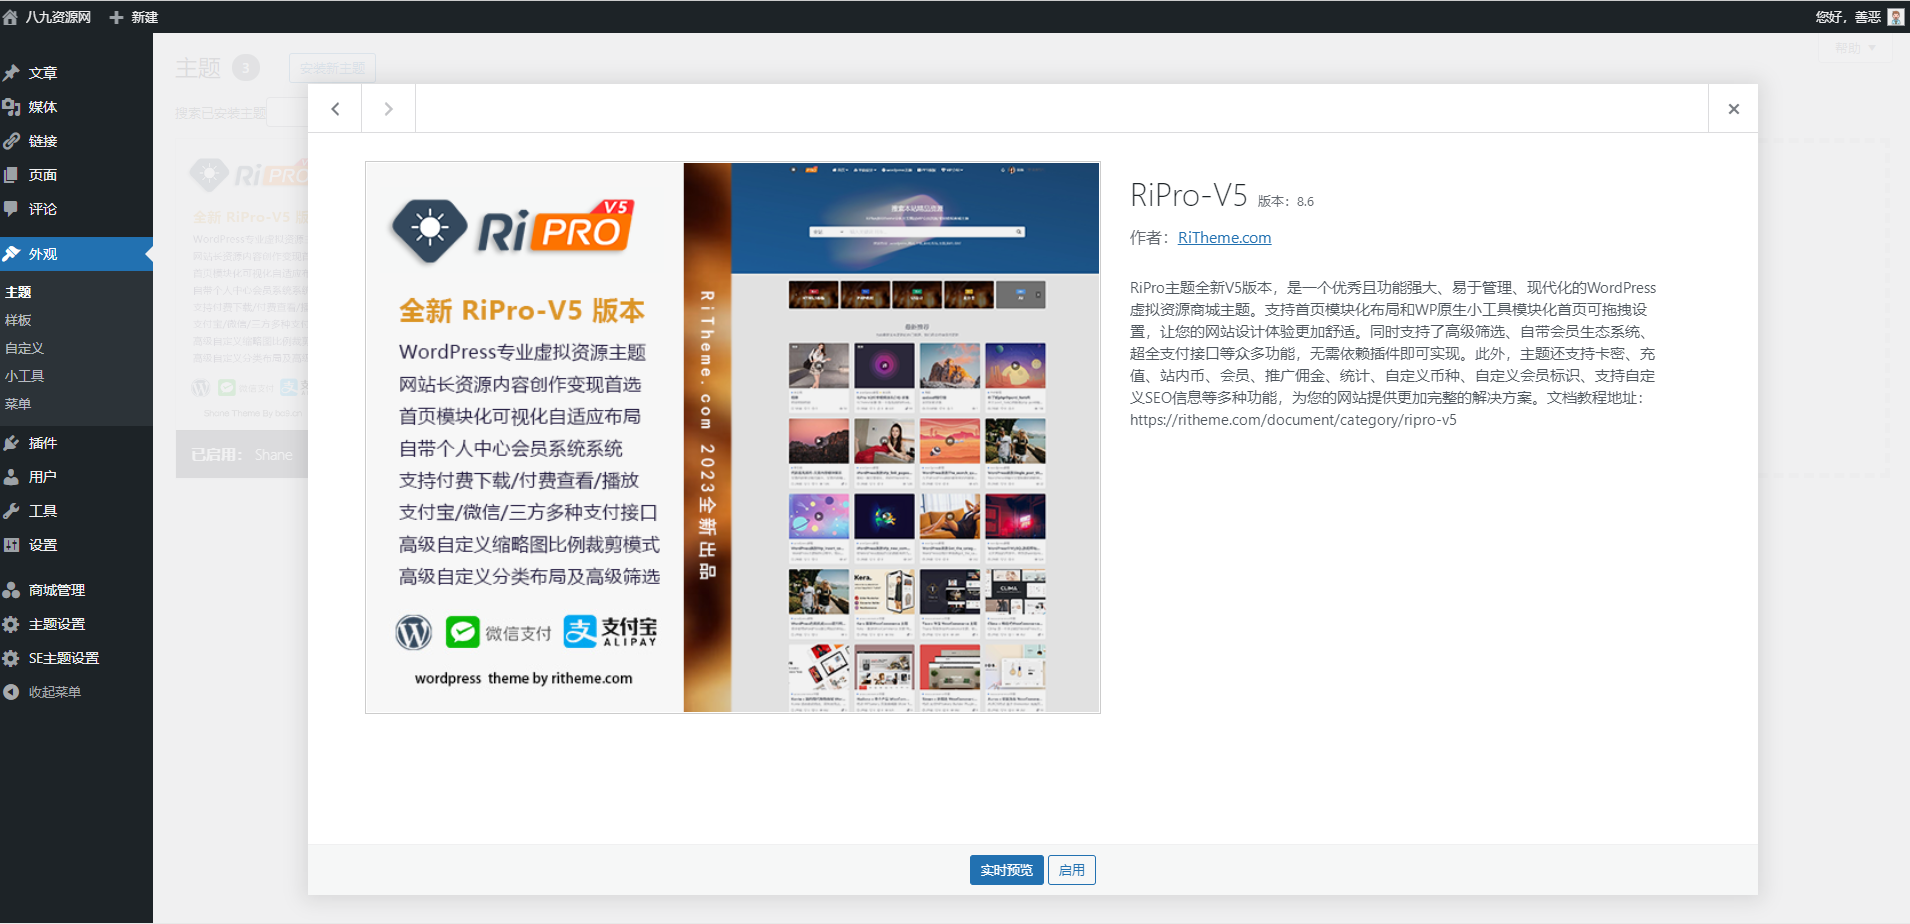The width and height of the screenshot is (1910, 924).
Task: Click the chain icon for 链接
Action: 11,141
